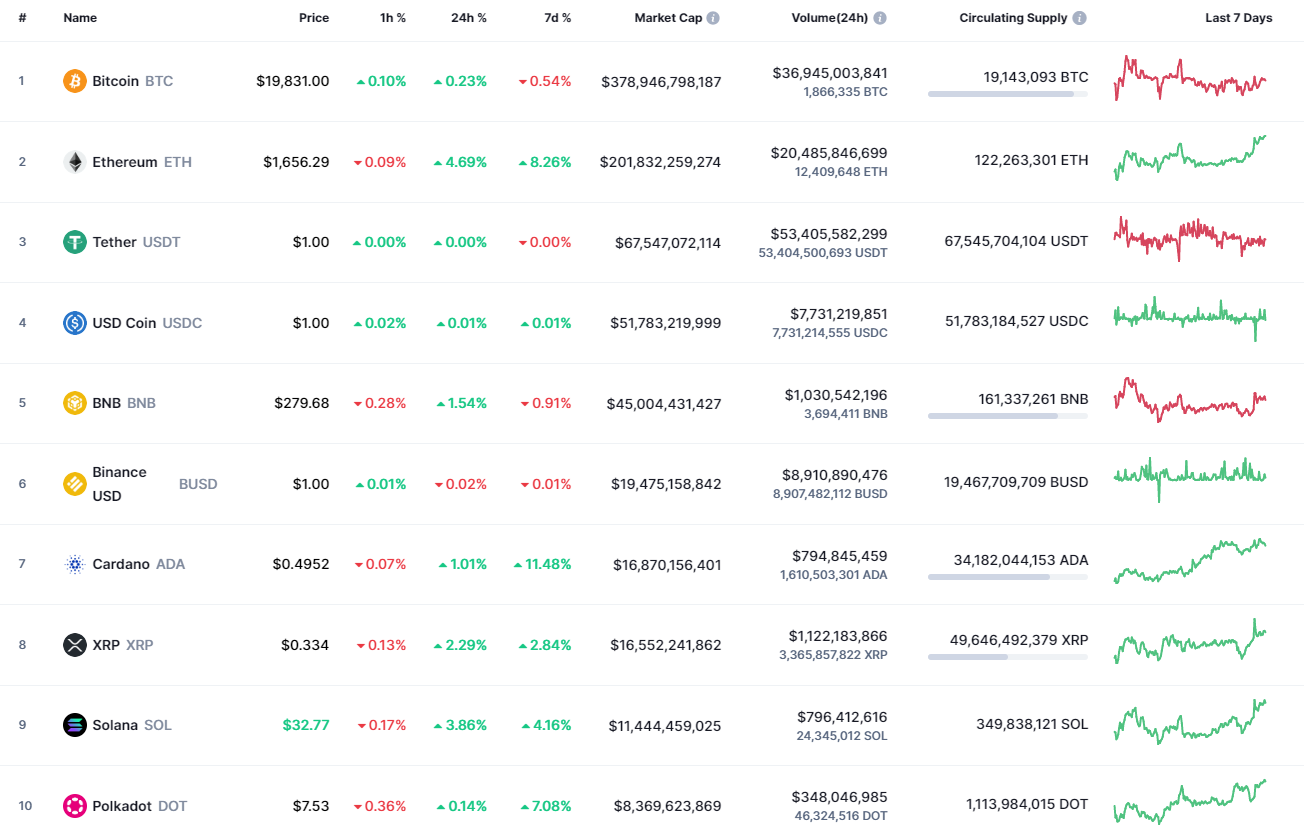
Task: Open Bitcoin 7-day sparkline chart
Action: click(1190, 78)
